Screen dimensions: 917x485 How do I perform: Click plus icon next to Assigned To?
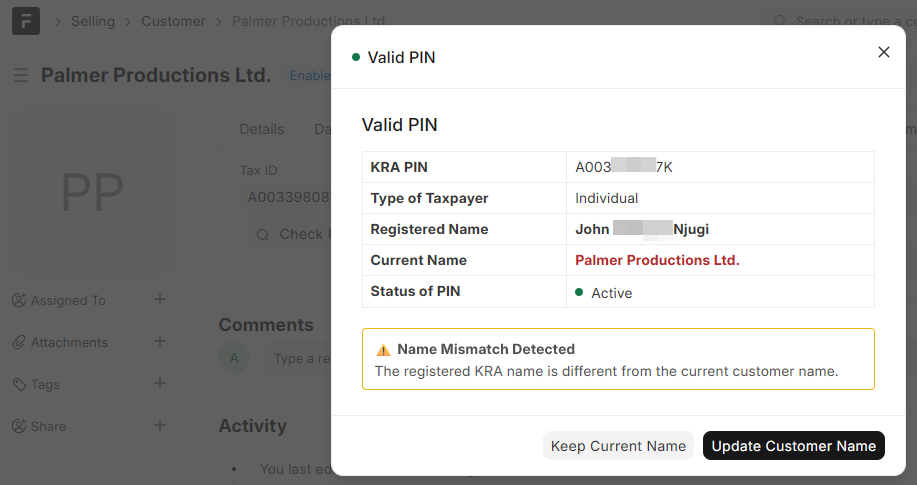click(160, 299)
